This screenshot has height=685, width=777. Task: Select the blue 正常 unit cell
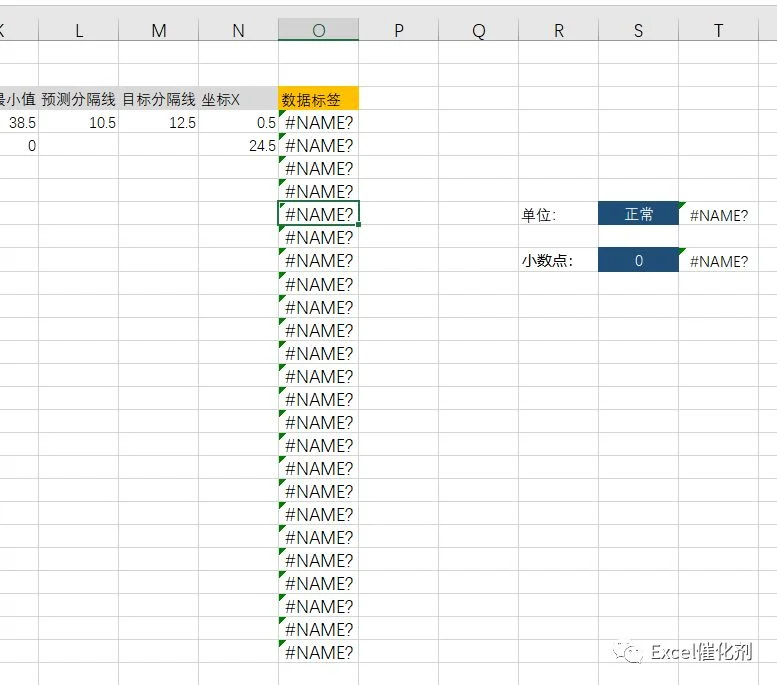tap(638, 214)
